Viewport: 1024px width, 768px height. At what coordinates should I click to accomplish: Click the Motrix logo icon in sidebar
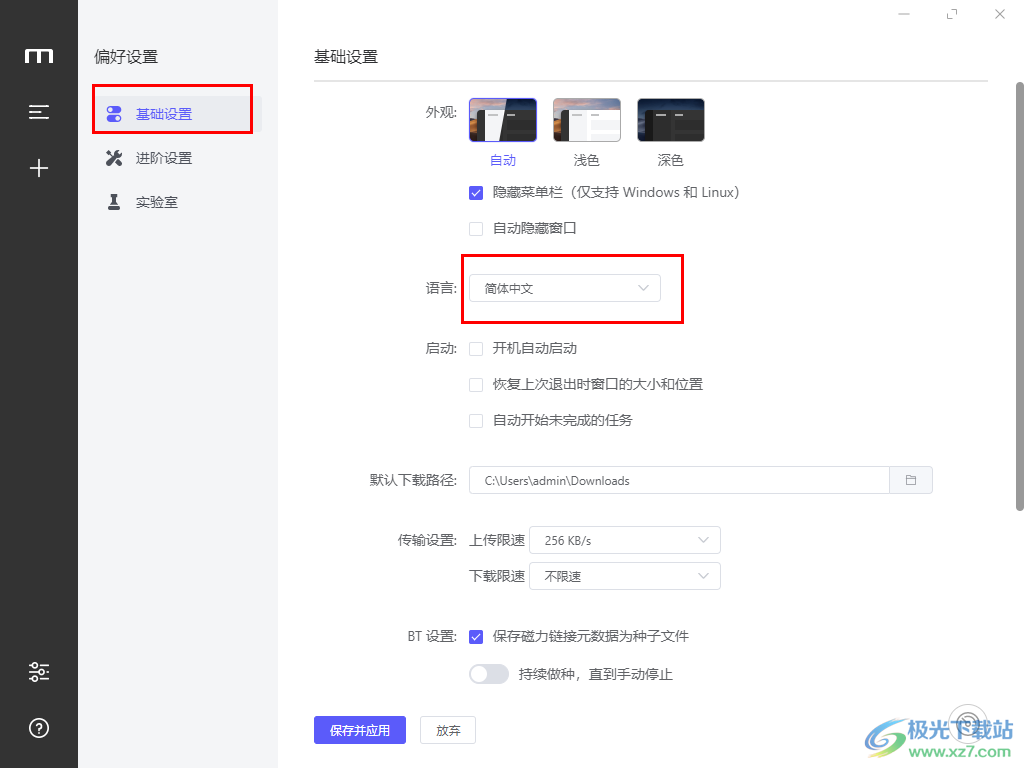[x=39, y=56]
